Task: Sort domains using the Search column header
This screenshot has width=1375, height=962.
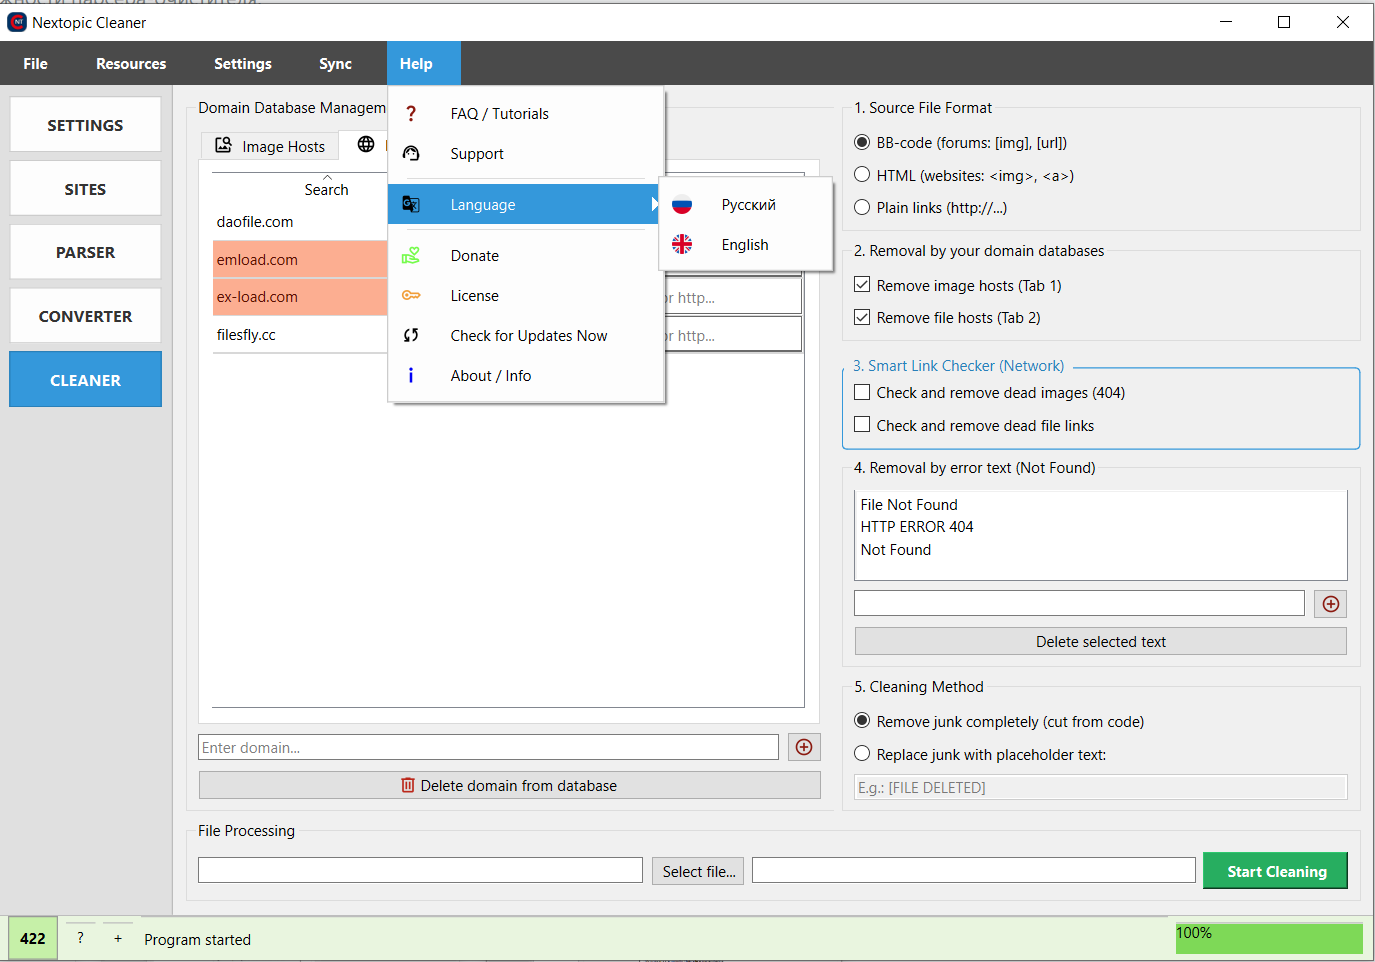Action: (326, 189)
